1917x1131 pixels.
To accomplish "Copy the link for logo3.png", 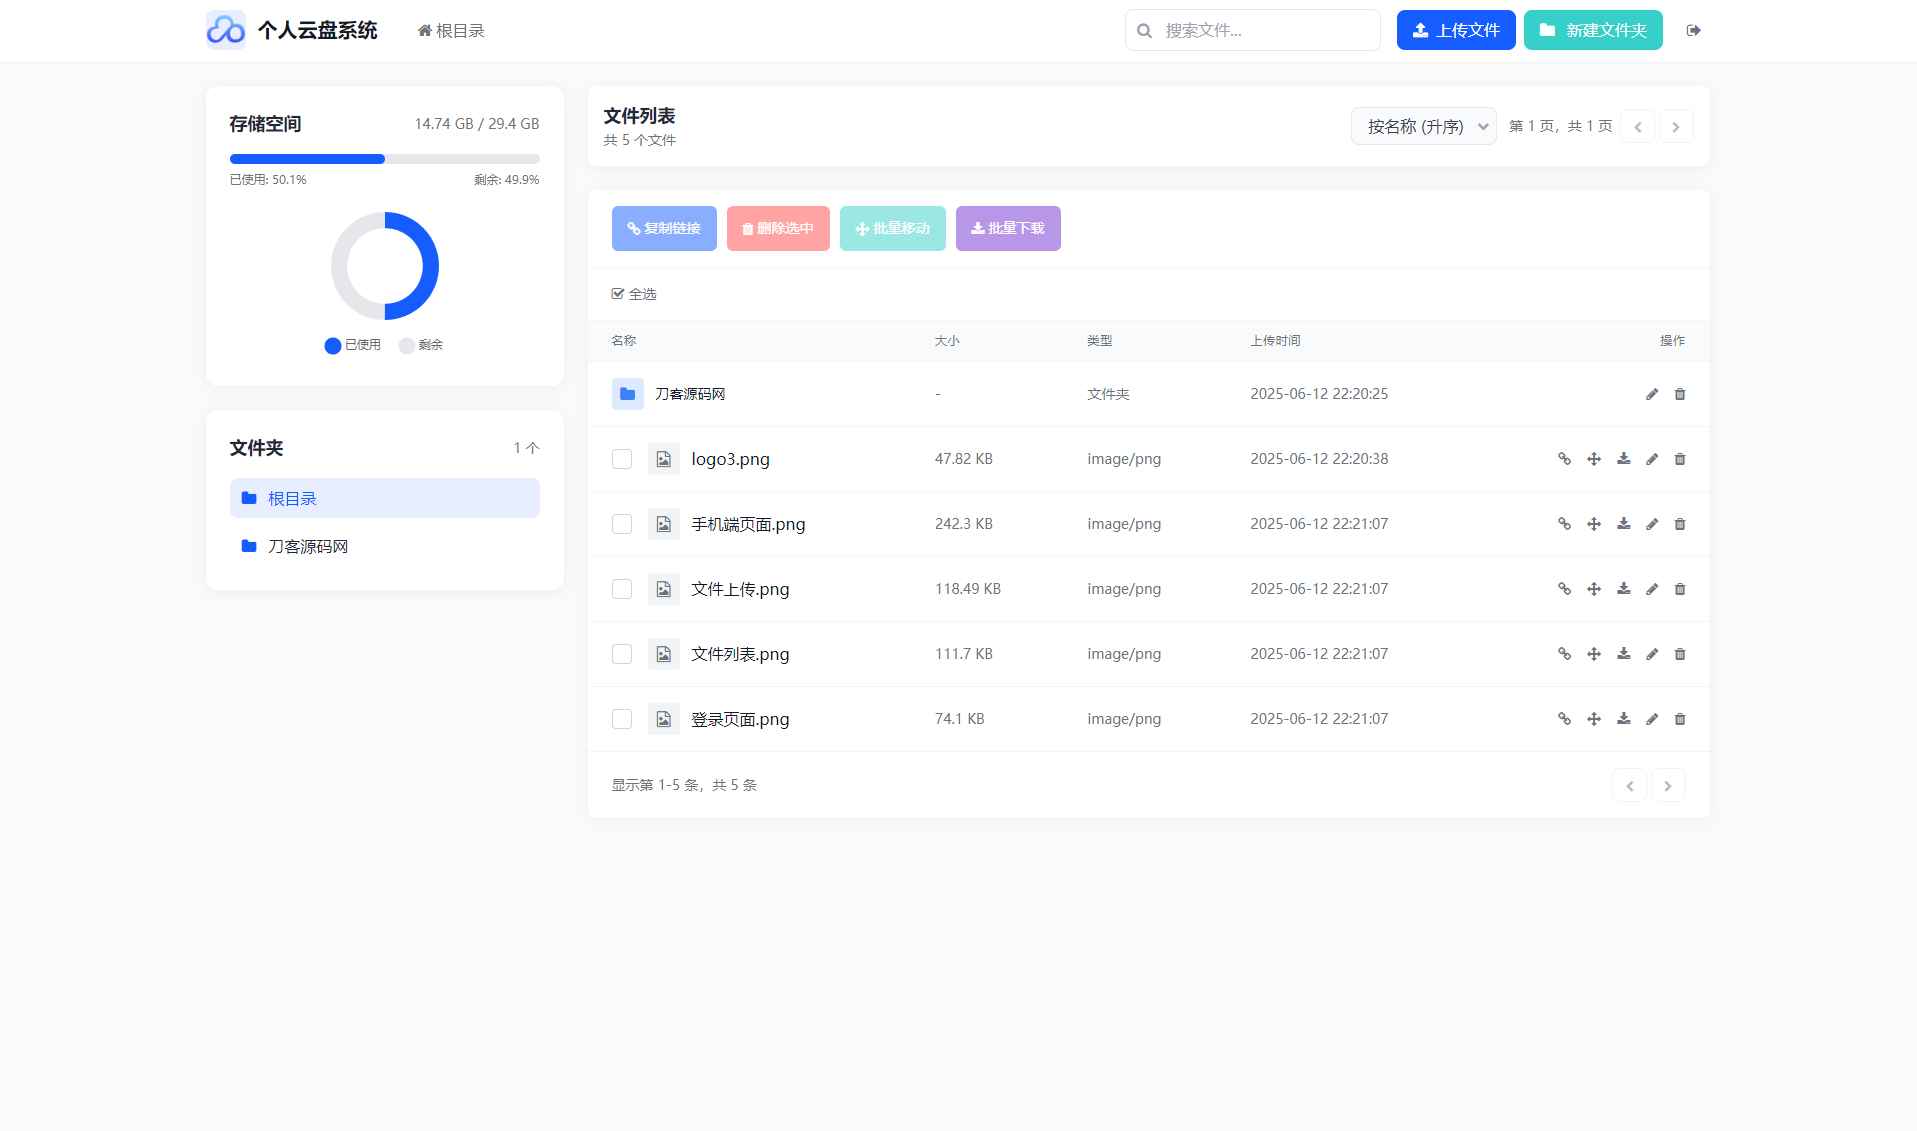I will (x=1564, y=459).
